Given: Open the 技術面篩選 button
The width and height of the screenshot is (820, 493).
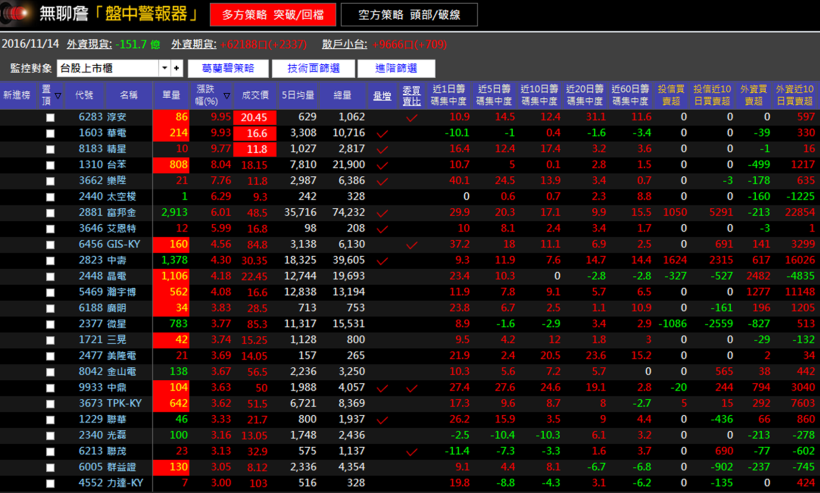Looking at the screenshot, I should pyautogui.click(x=313, y=68).
